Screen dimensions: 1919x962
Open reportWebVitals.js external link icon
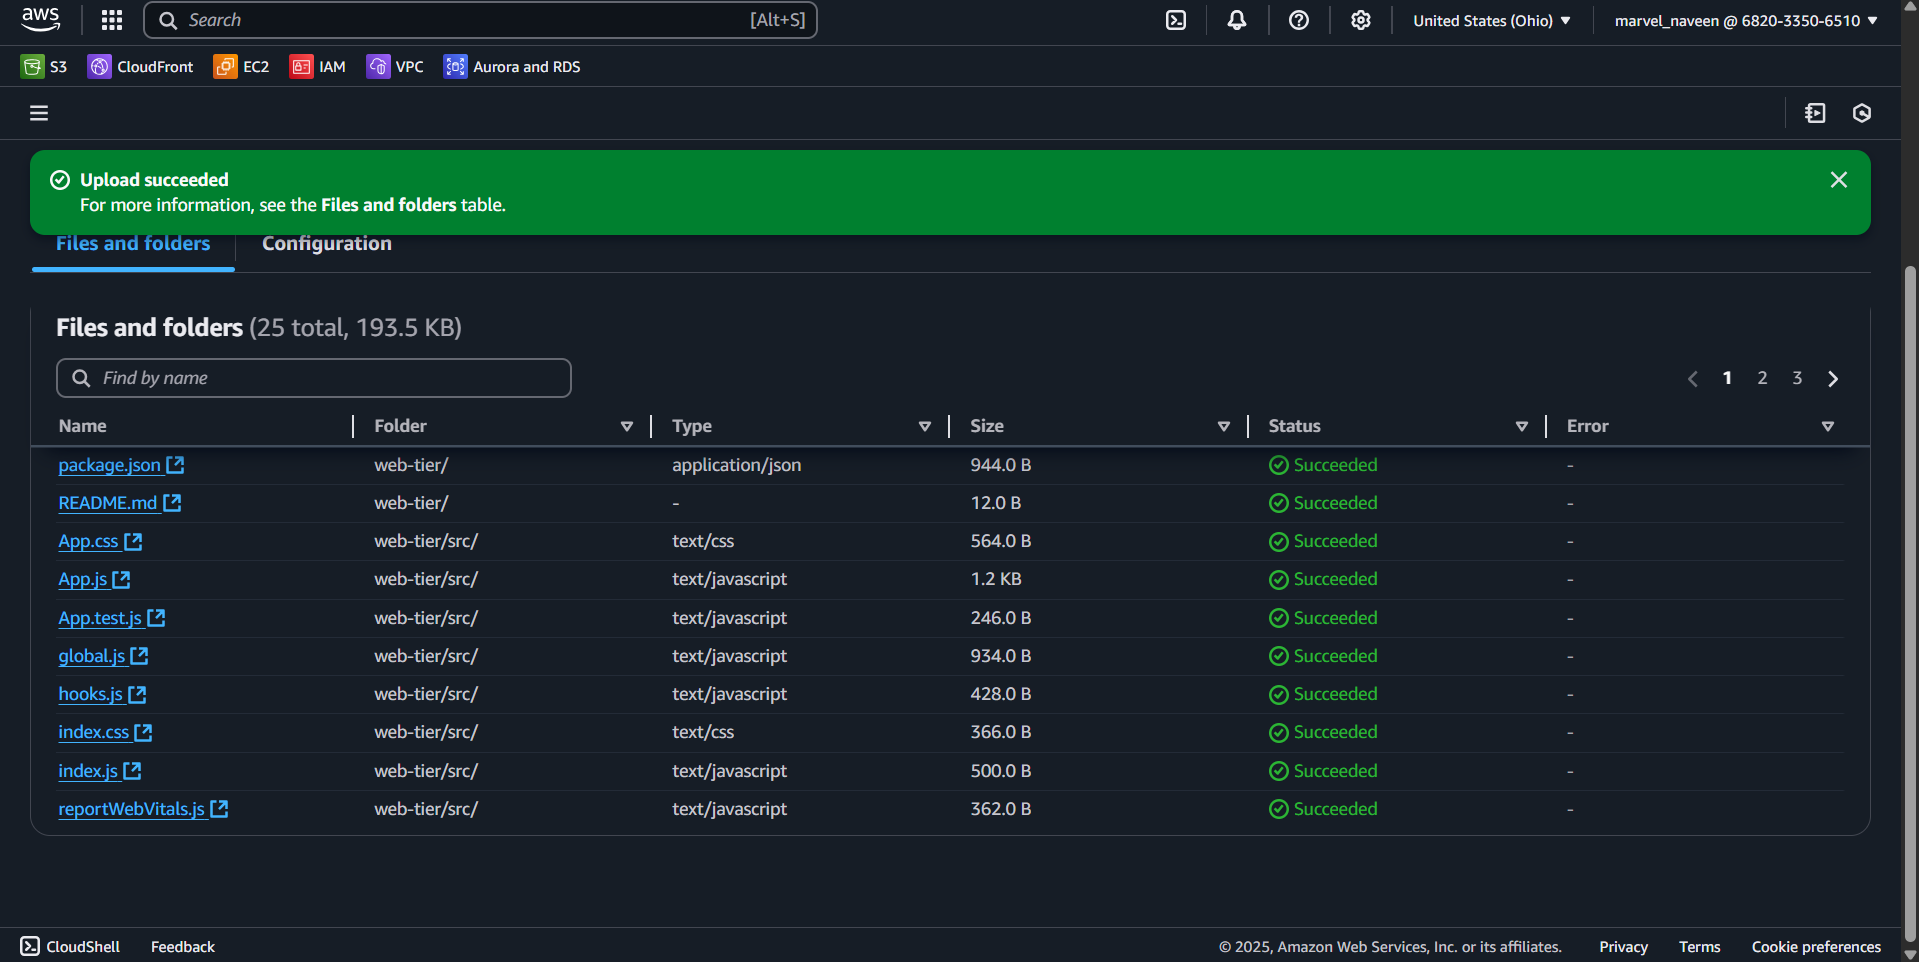tap(219, 809)
